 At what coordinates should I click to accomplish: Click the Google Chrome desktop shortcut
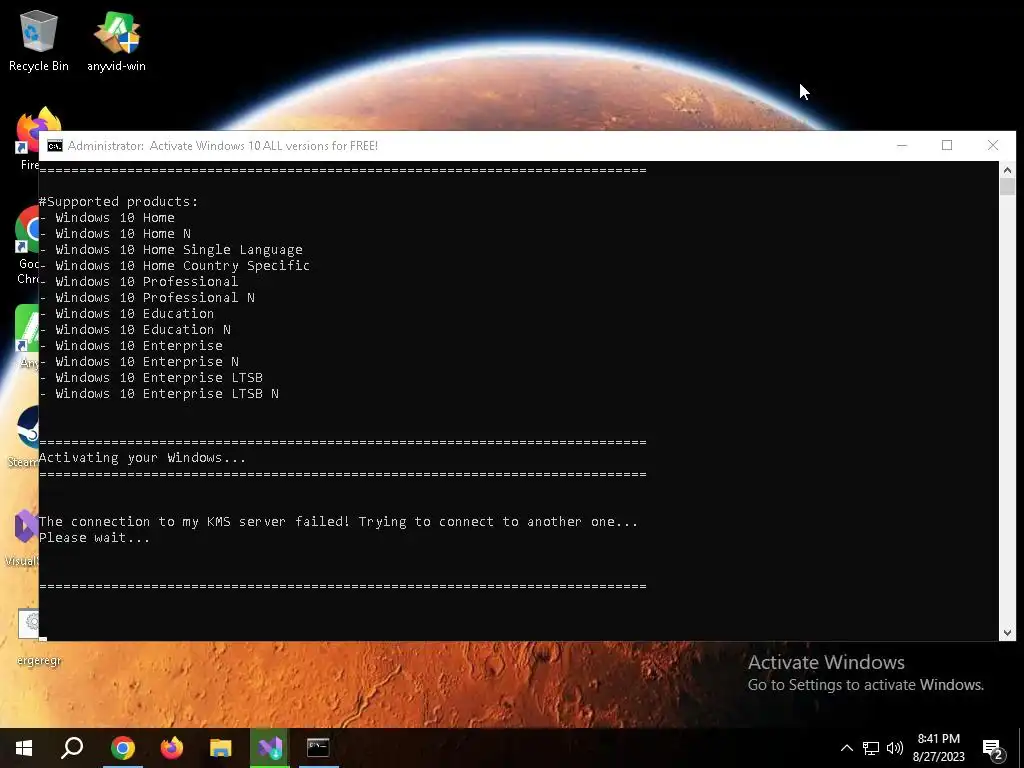coord(27,245)
